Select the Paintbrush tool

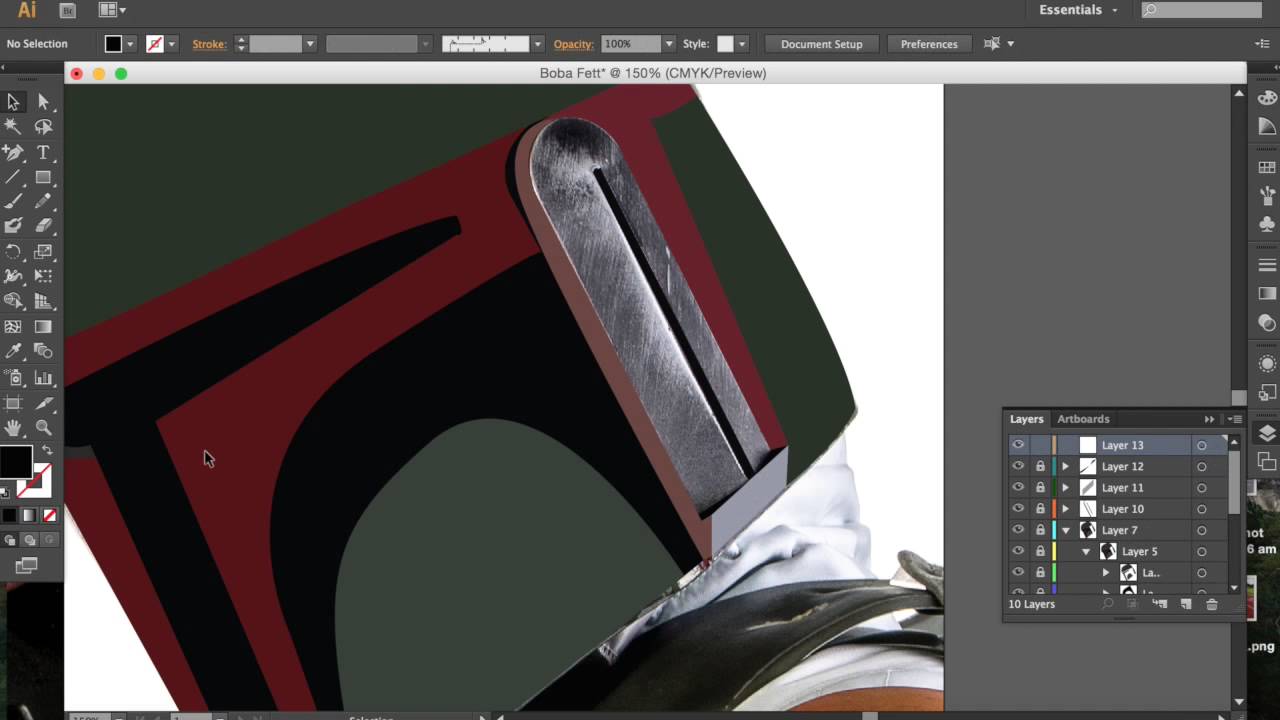(x=13, y=202)
